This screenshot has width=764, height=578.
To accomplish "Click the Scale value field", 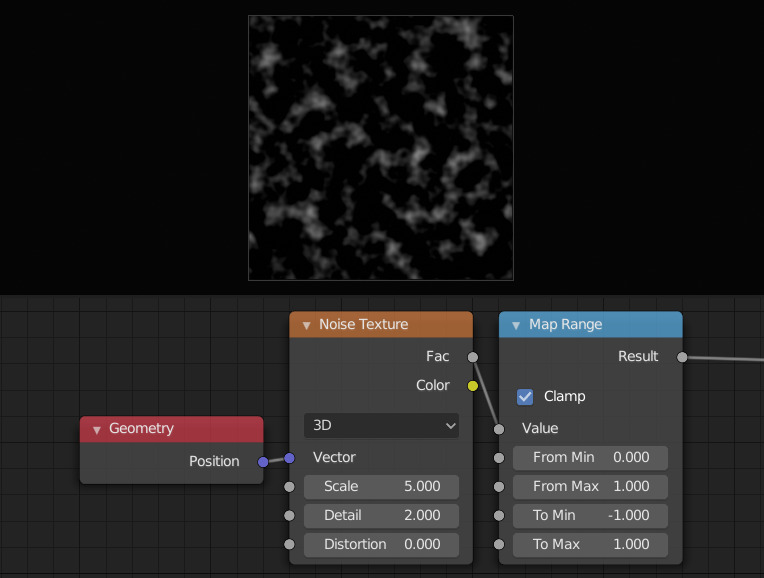I will tap(381, 487).
